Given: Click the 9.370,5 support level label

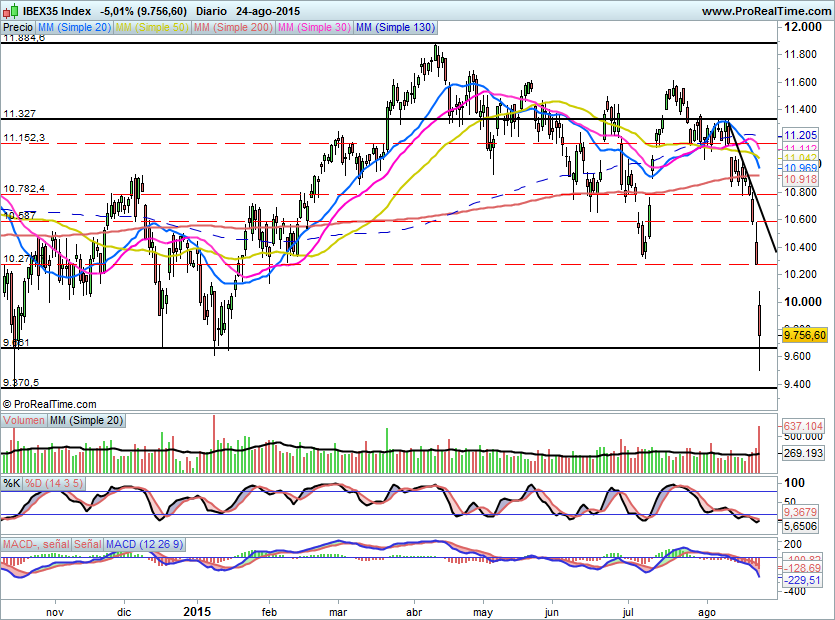Looking at the screenshot, I should coord(21,382).
